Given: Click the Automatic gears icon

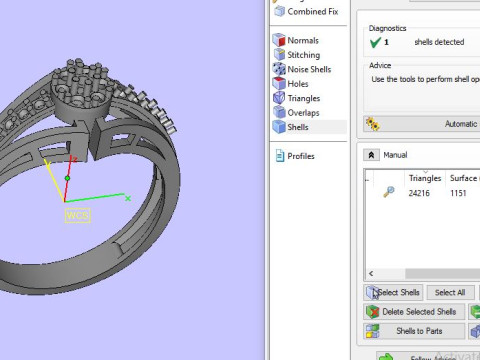Looking at the screenshot, I should [x=373, y=124].
